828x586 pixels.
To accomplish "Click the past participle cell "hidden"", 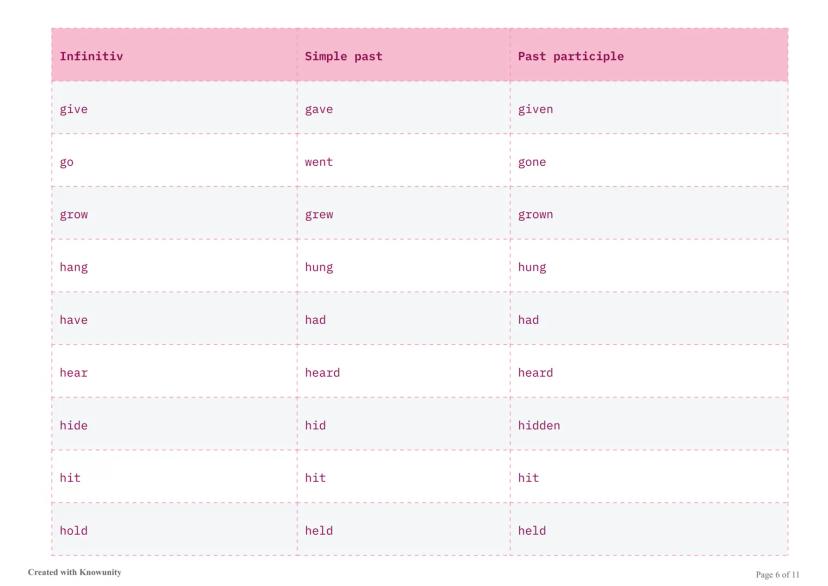I will coord(539,425).
